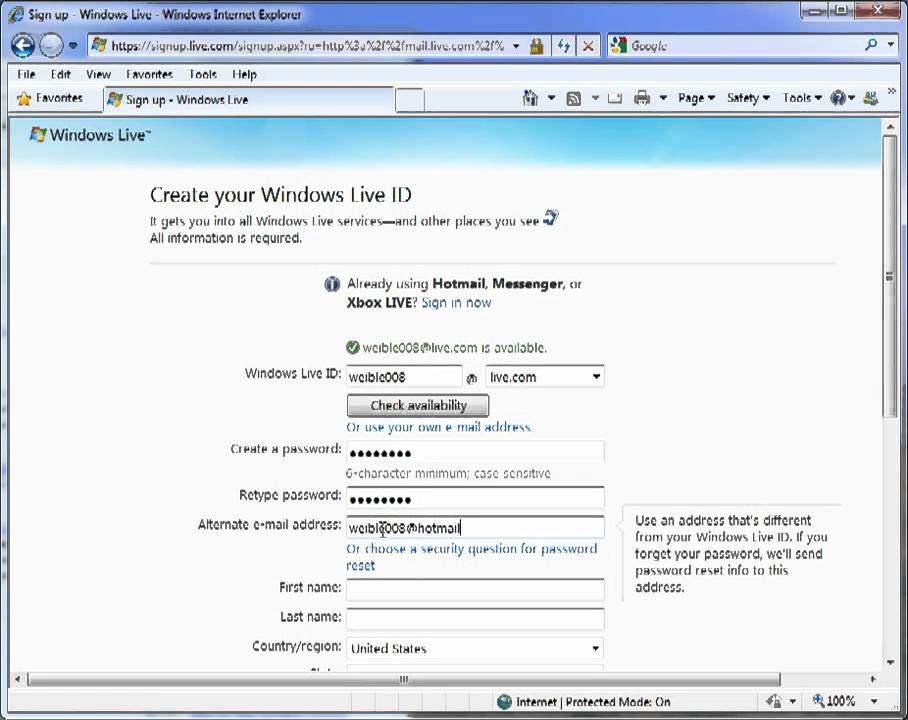Click the zoom magnifier 100% button

(834, 701)
